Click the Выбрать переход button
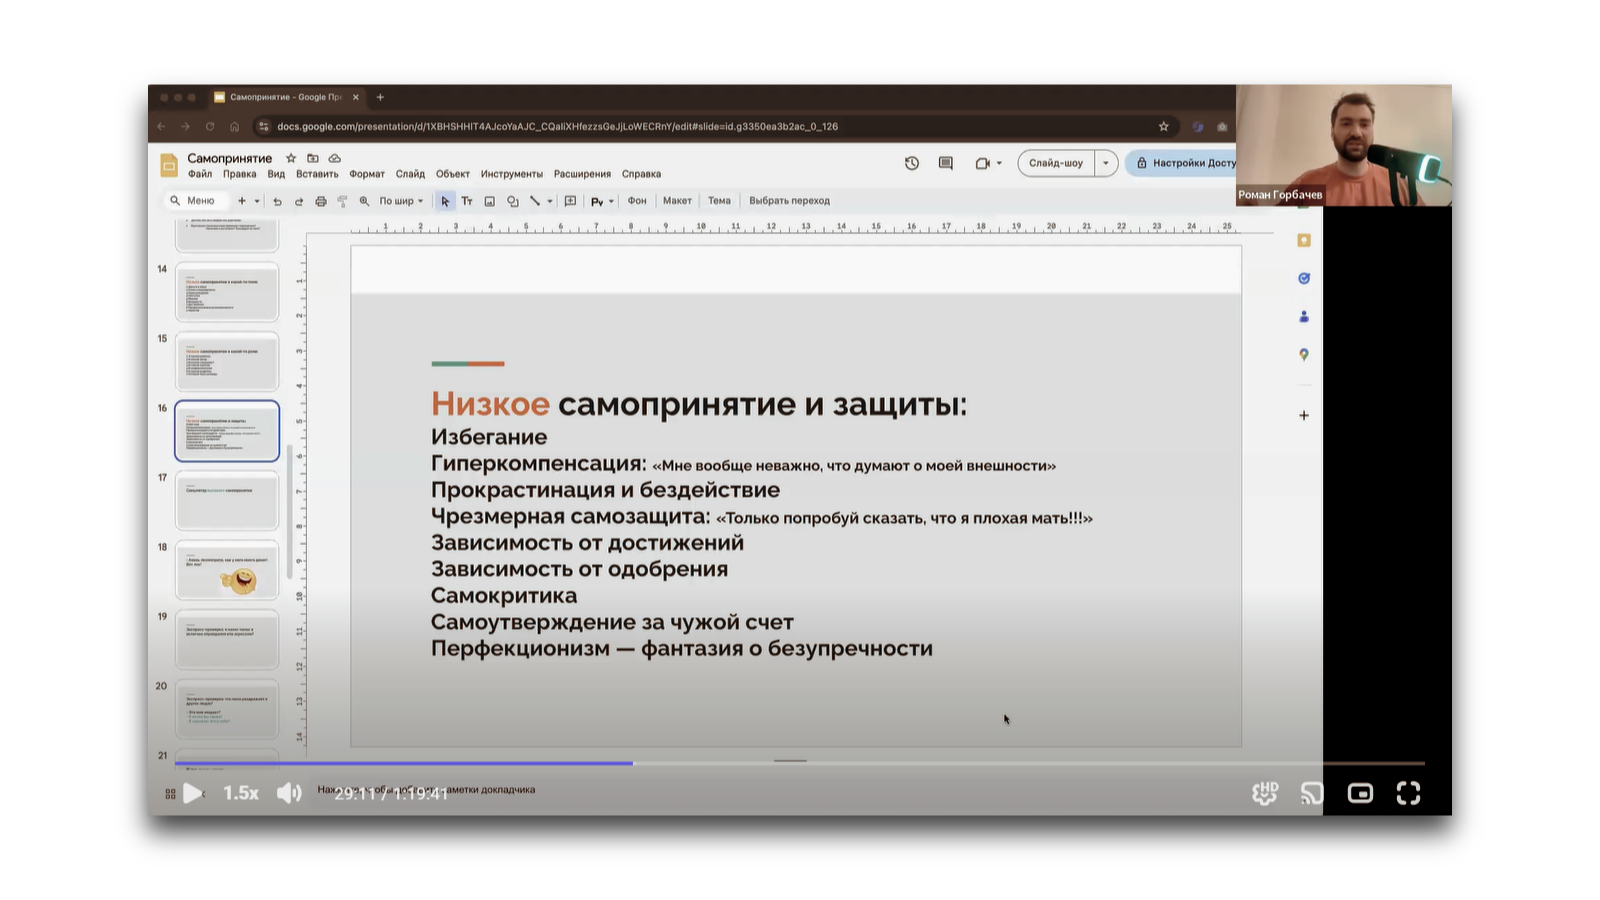Screen dimensions: 1600x900 coord(789,201)
